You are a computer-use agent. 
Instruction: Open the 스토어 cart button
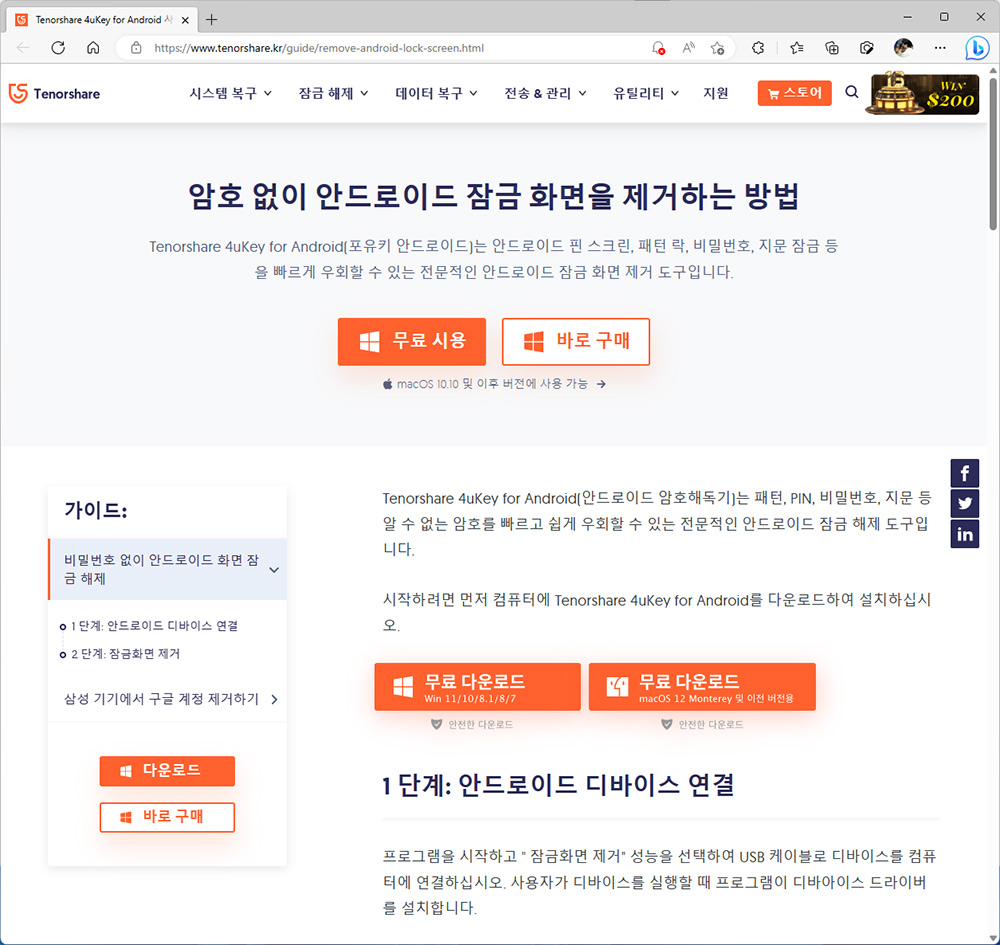click(x=795, y=93)
